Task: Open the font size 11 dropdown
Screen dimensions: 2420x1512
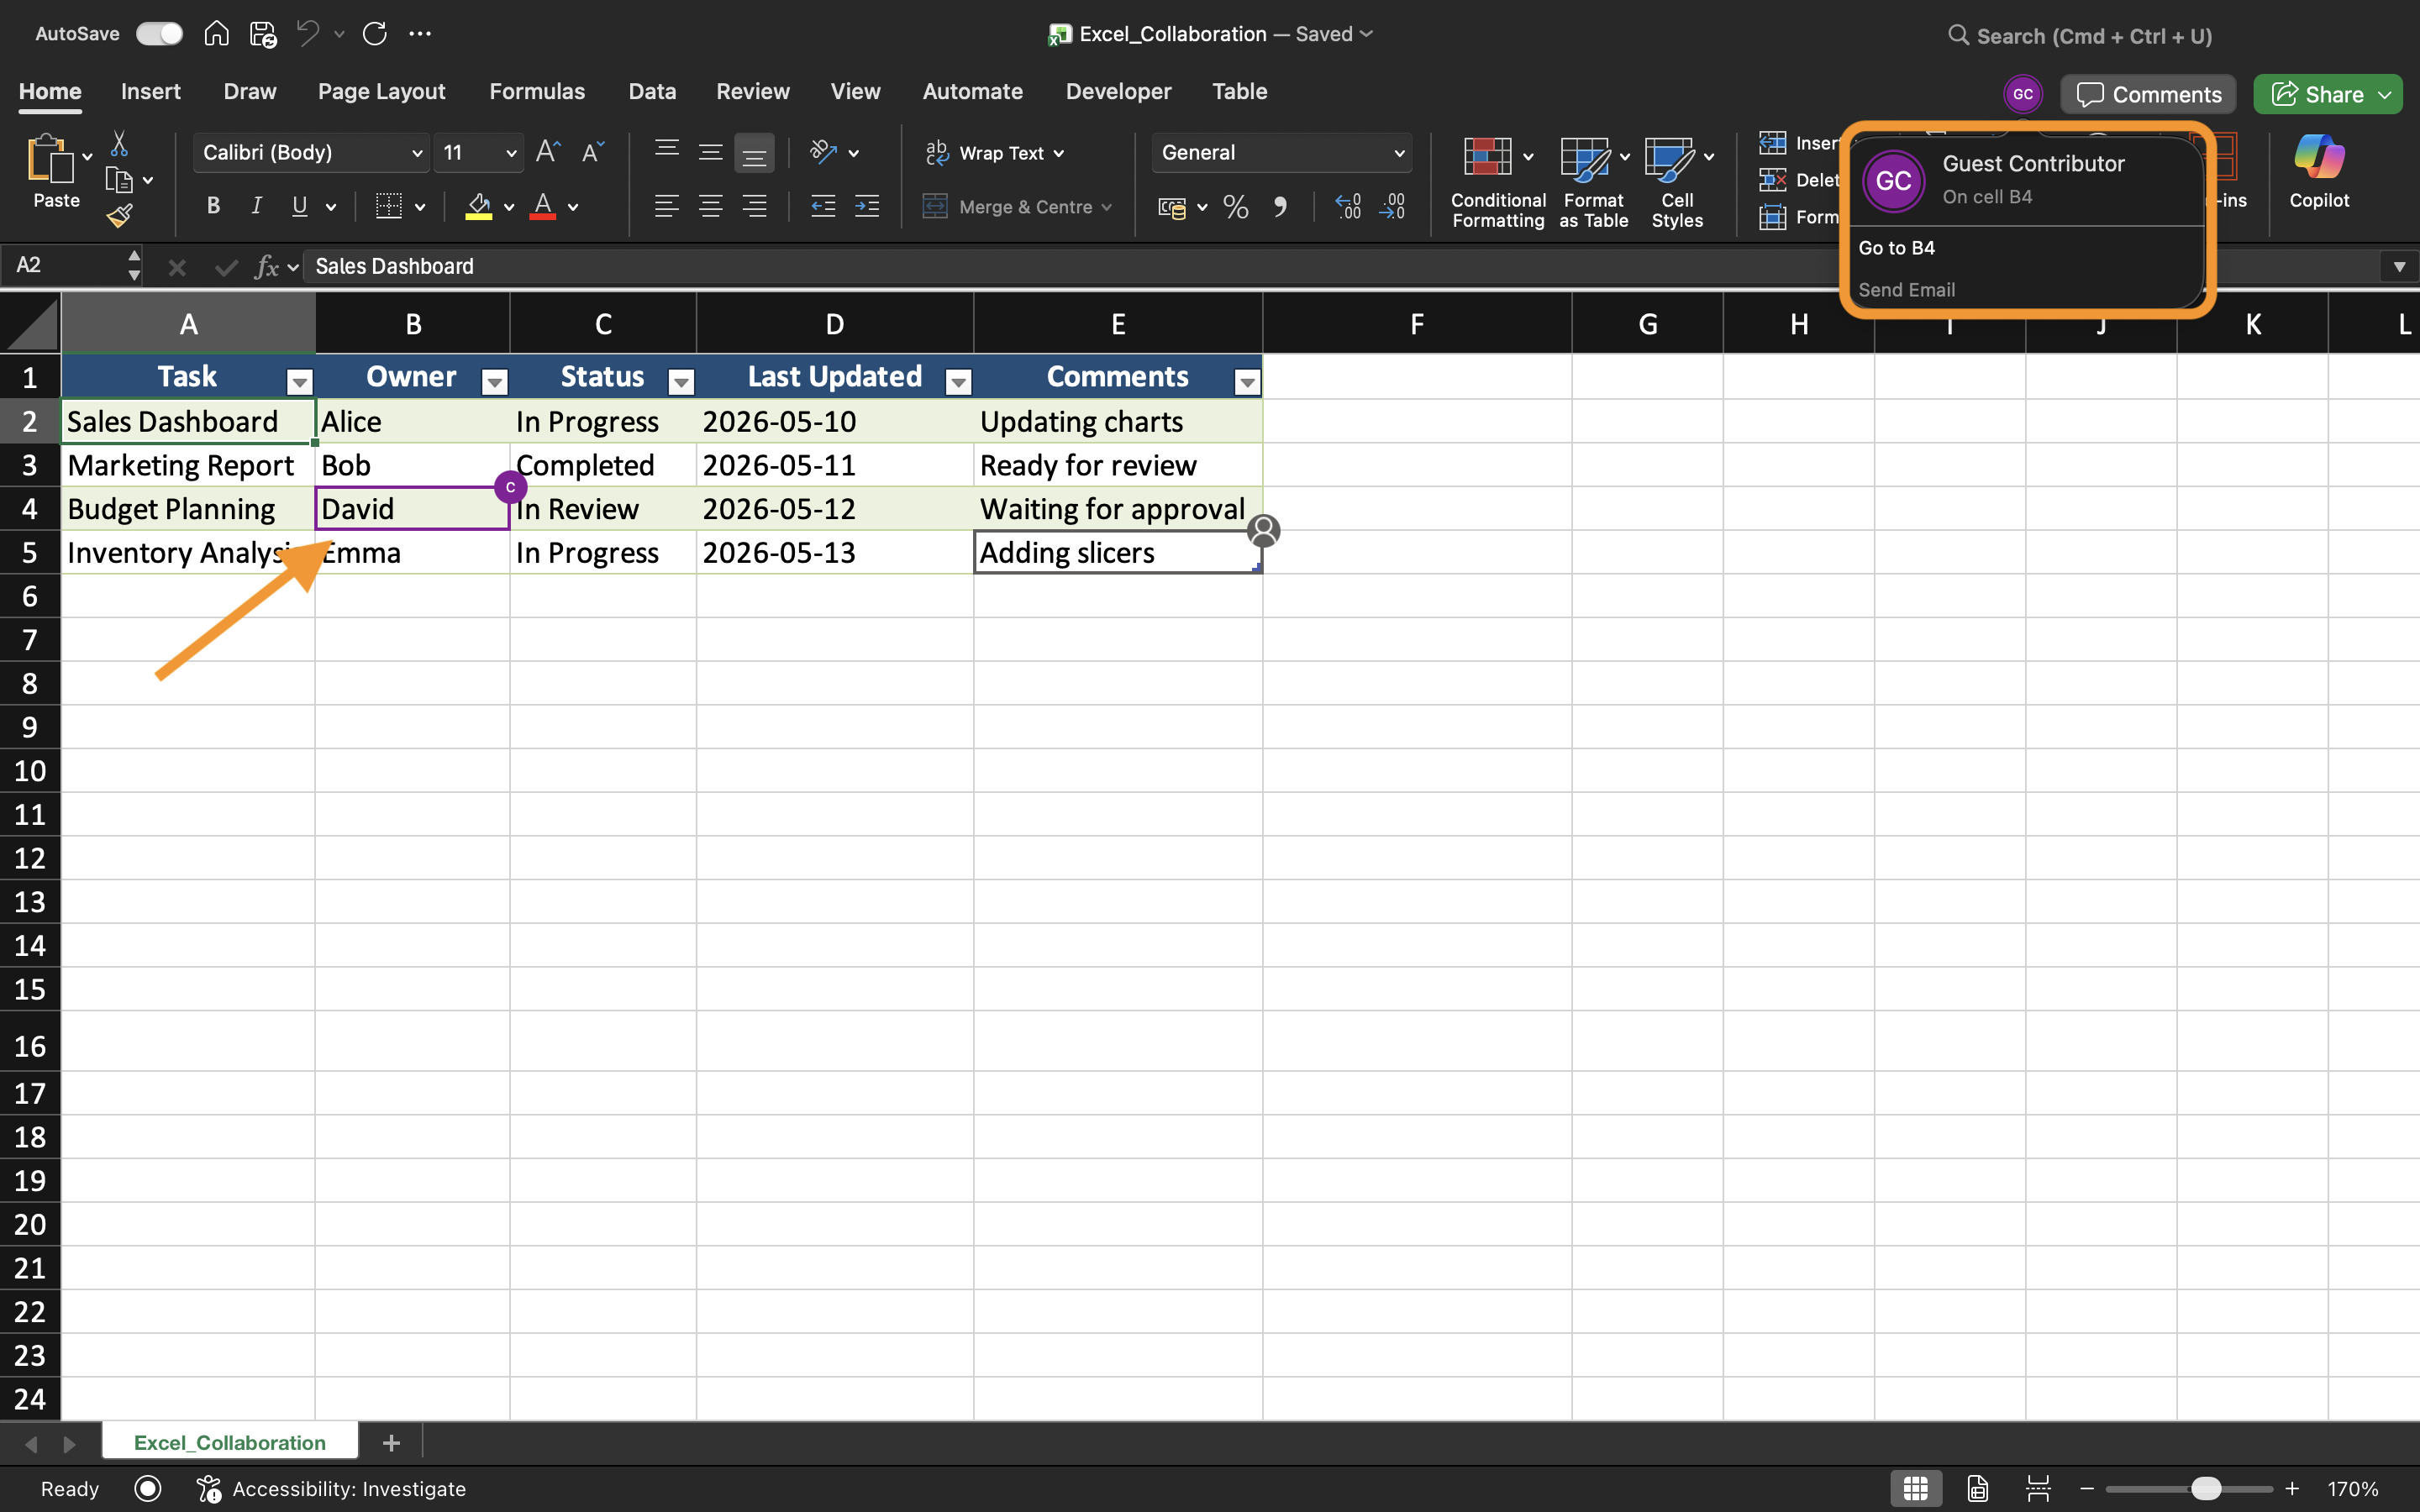Action: pyautogui.click(x=479, y=153)
